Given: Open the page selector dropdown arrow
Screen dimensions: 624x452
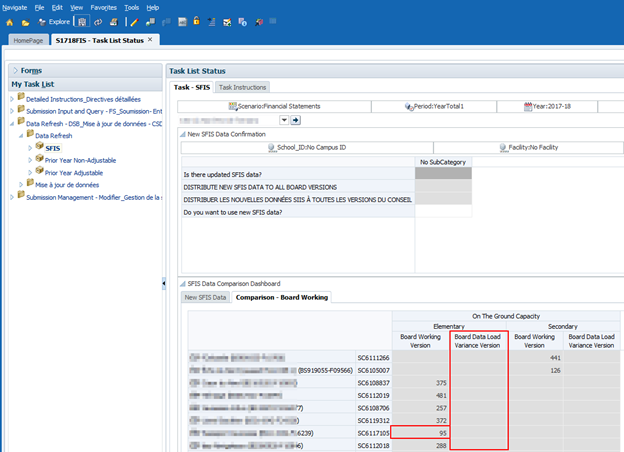Looking at the screenshot, I should (x=284, y=120).
